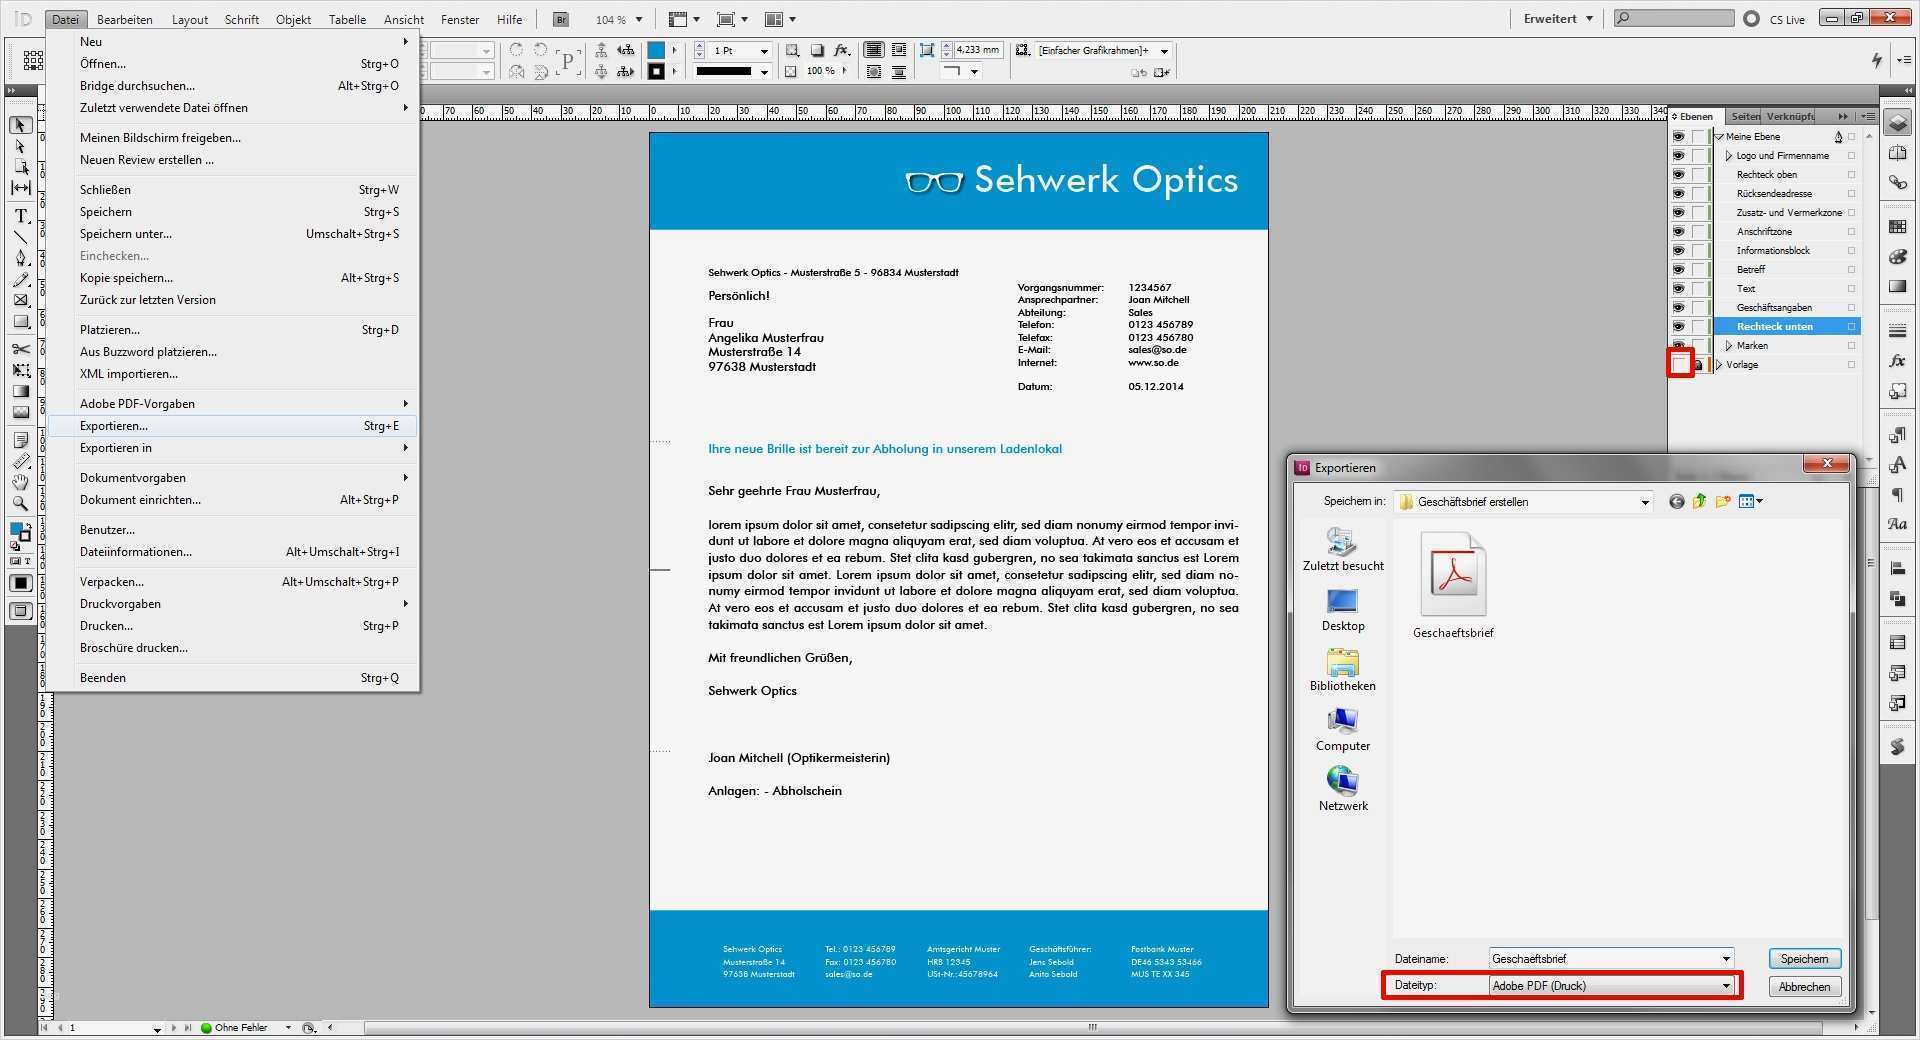Hide the Betreff layer

[x=1678, y=269]
